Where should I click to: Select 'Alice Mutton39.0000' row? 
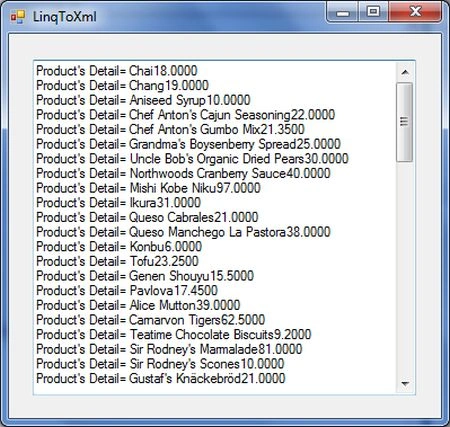point(215,305)
